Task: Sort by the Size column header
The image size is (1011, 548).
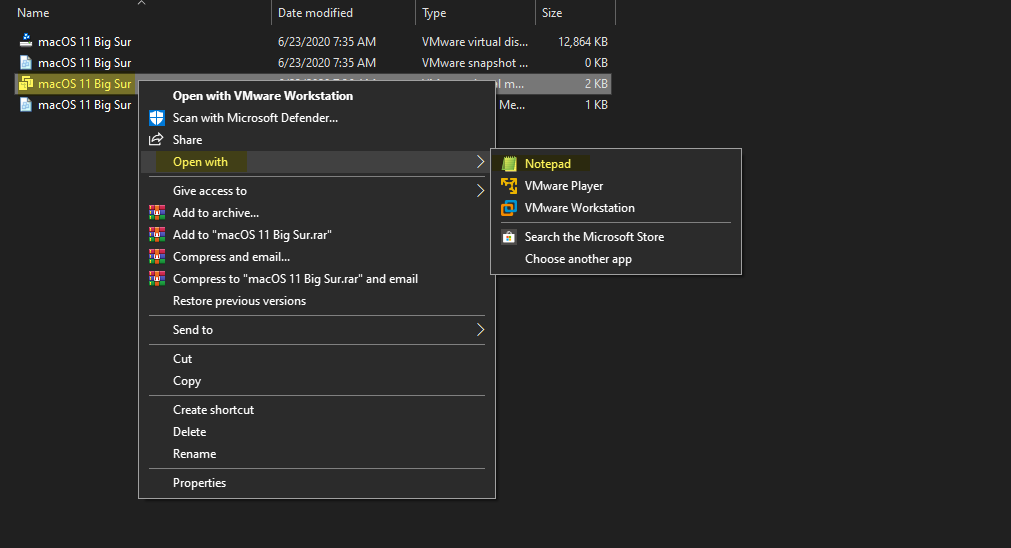Action: point(552,13)
